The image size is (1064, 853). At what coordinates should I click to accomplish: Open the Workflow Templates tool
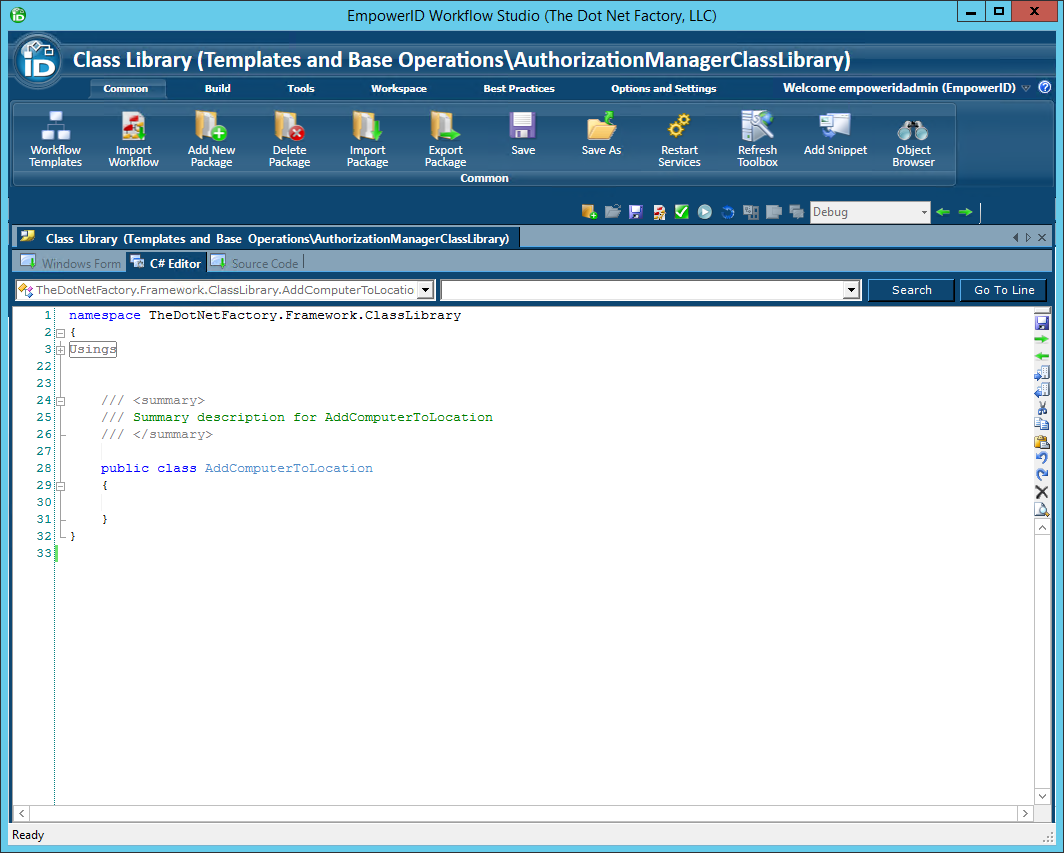[55, 139]
